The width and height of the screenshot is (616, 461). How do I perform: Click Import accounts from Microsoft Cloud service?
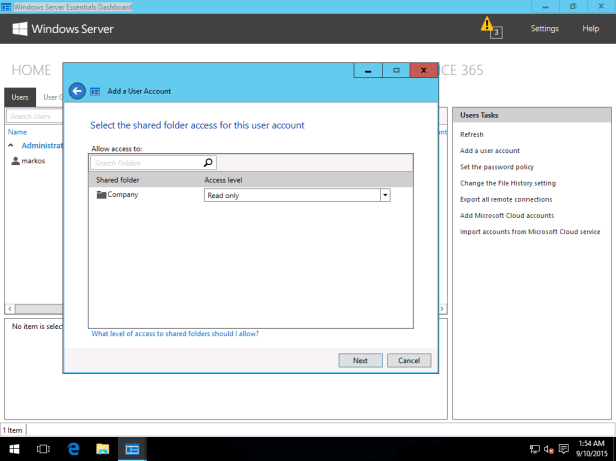(x=529, y=231)
